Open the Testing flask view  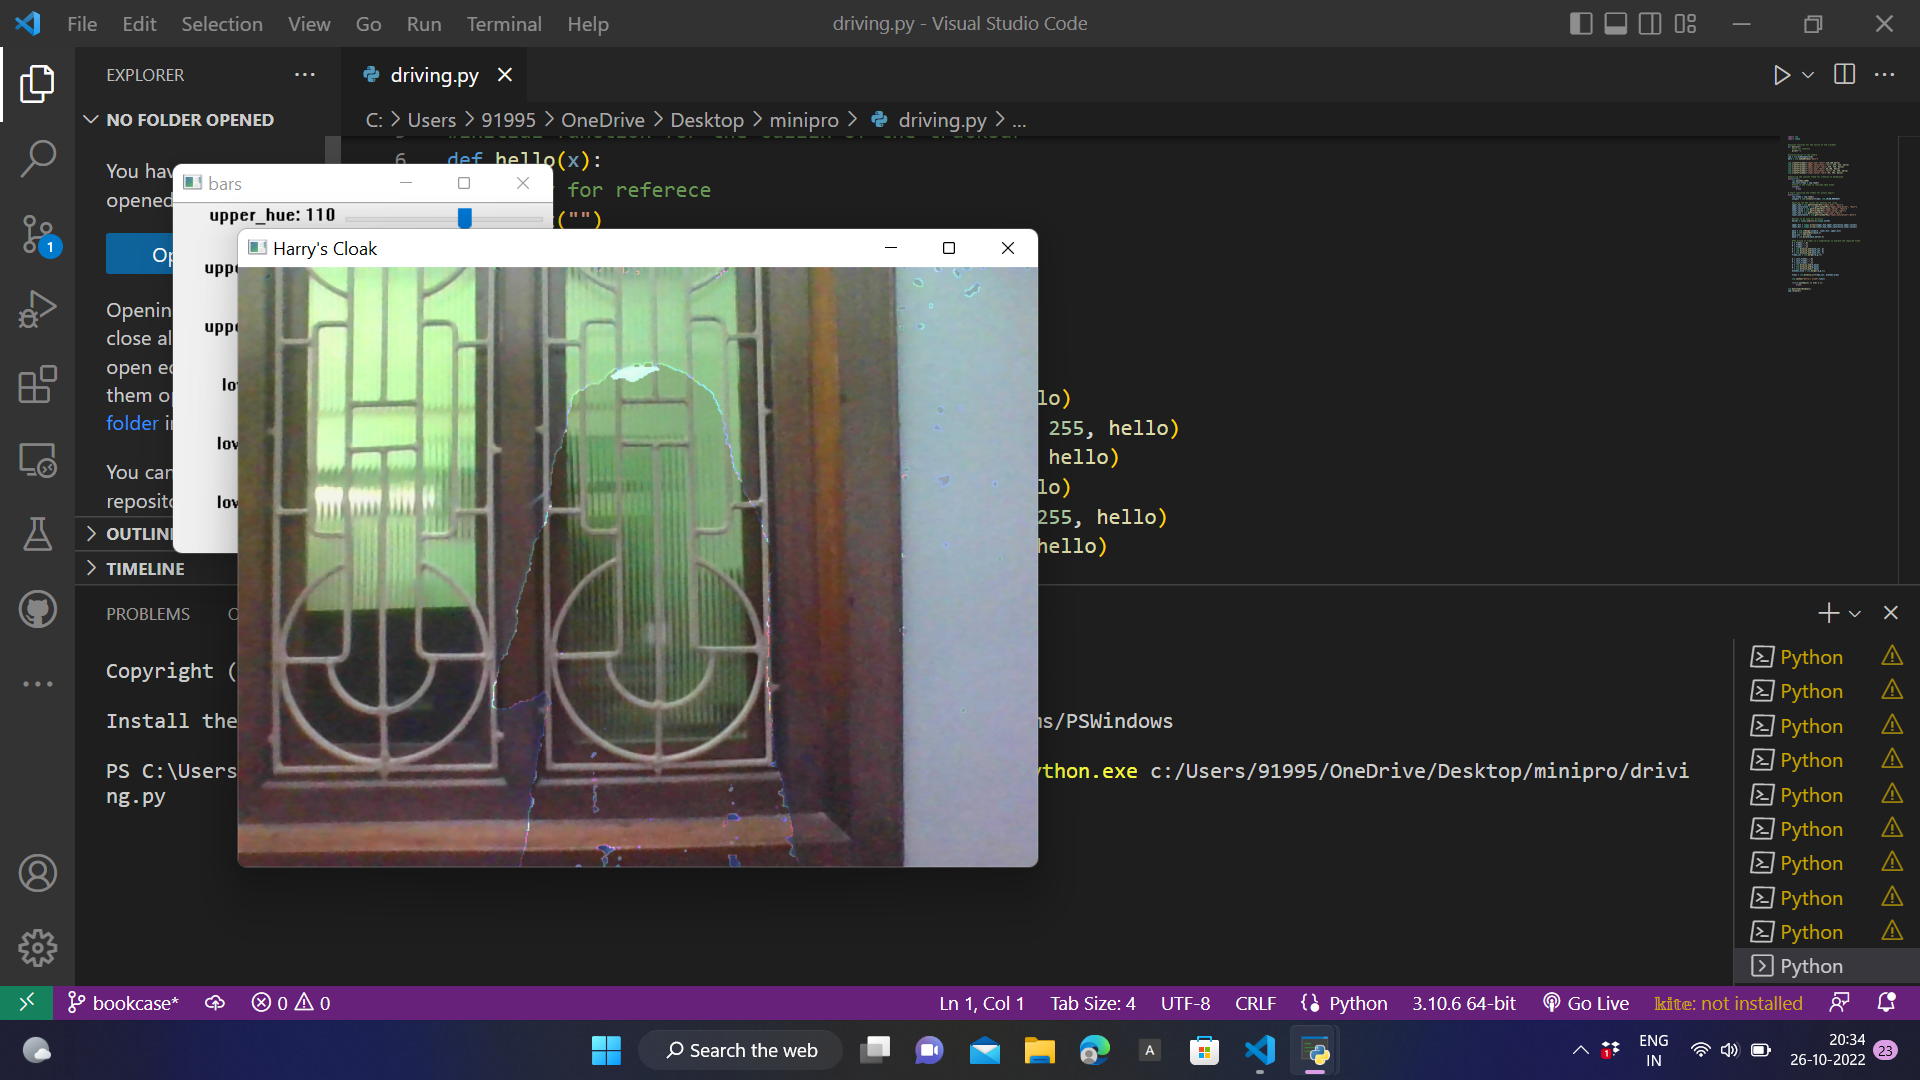coord(37,534)
